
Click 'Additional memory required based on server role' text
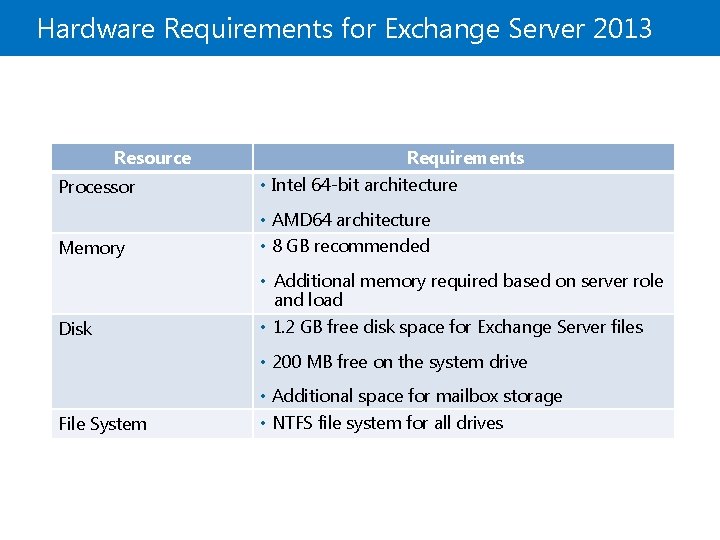coord(468,281)
